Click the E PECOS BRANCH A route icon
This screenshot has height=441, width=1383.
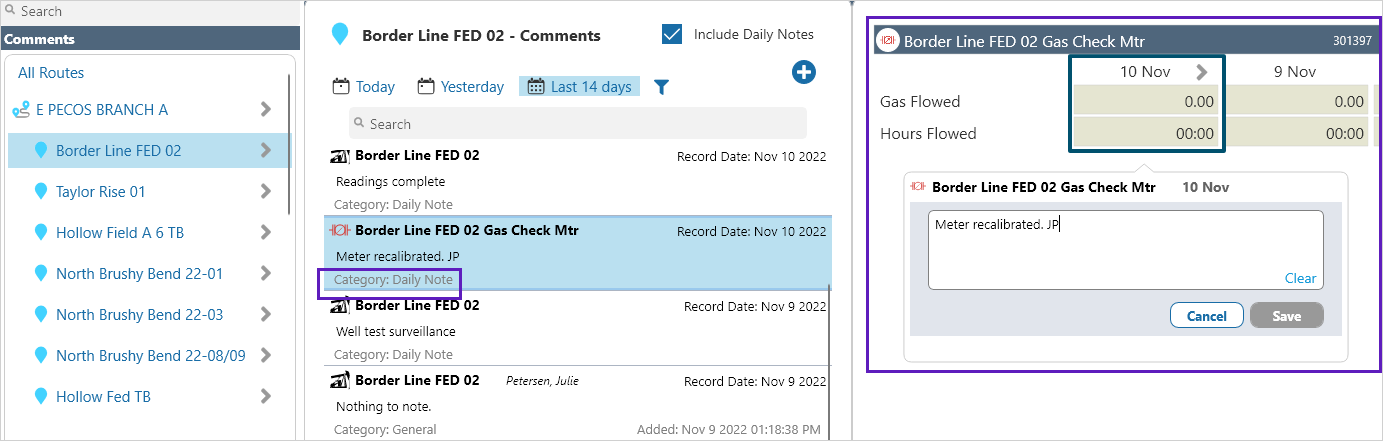click(x=20, y=110)
